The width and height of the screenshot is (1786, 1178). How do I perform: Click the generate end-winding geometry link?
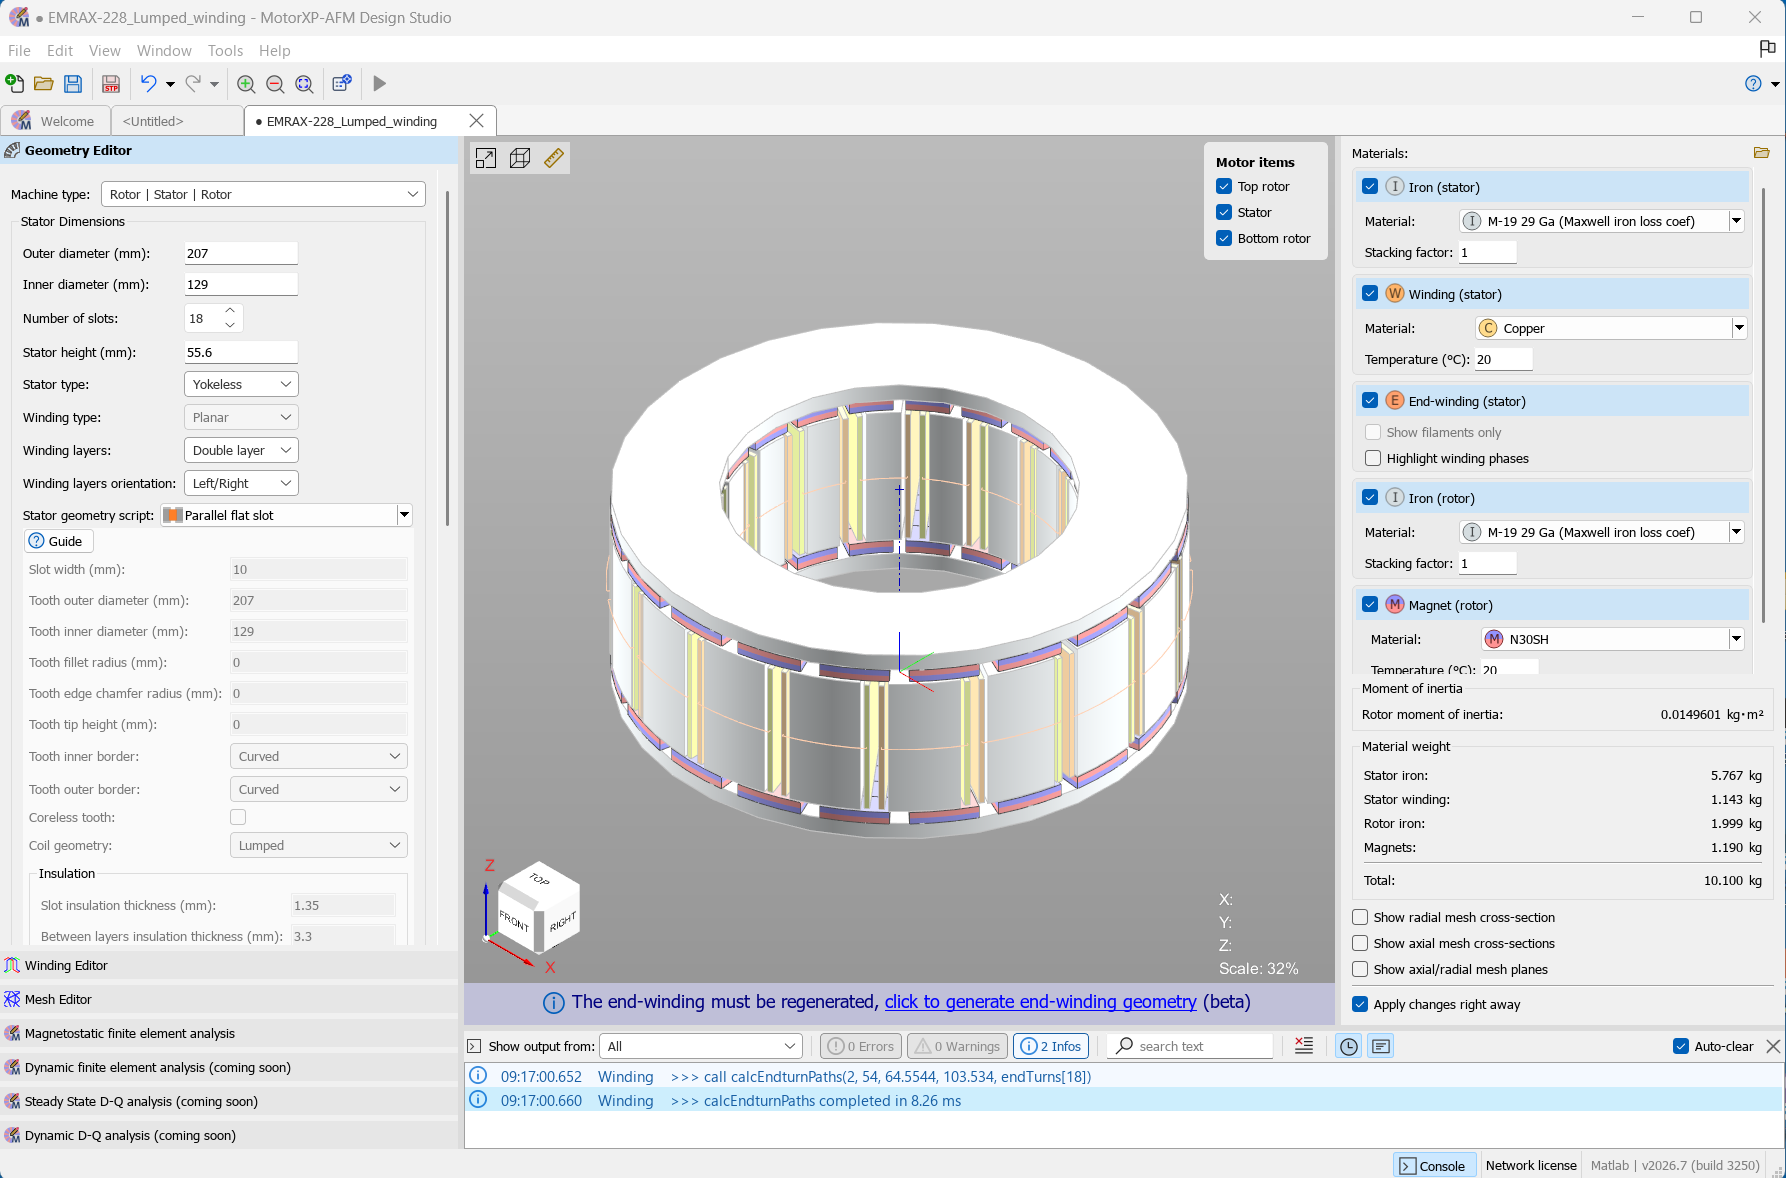[x=1040, y=1002]
